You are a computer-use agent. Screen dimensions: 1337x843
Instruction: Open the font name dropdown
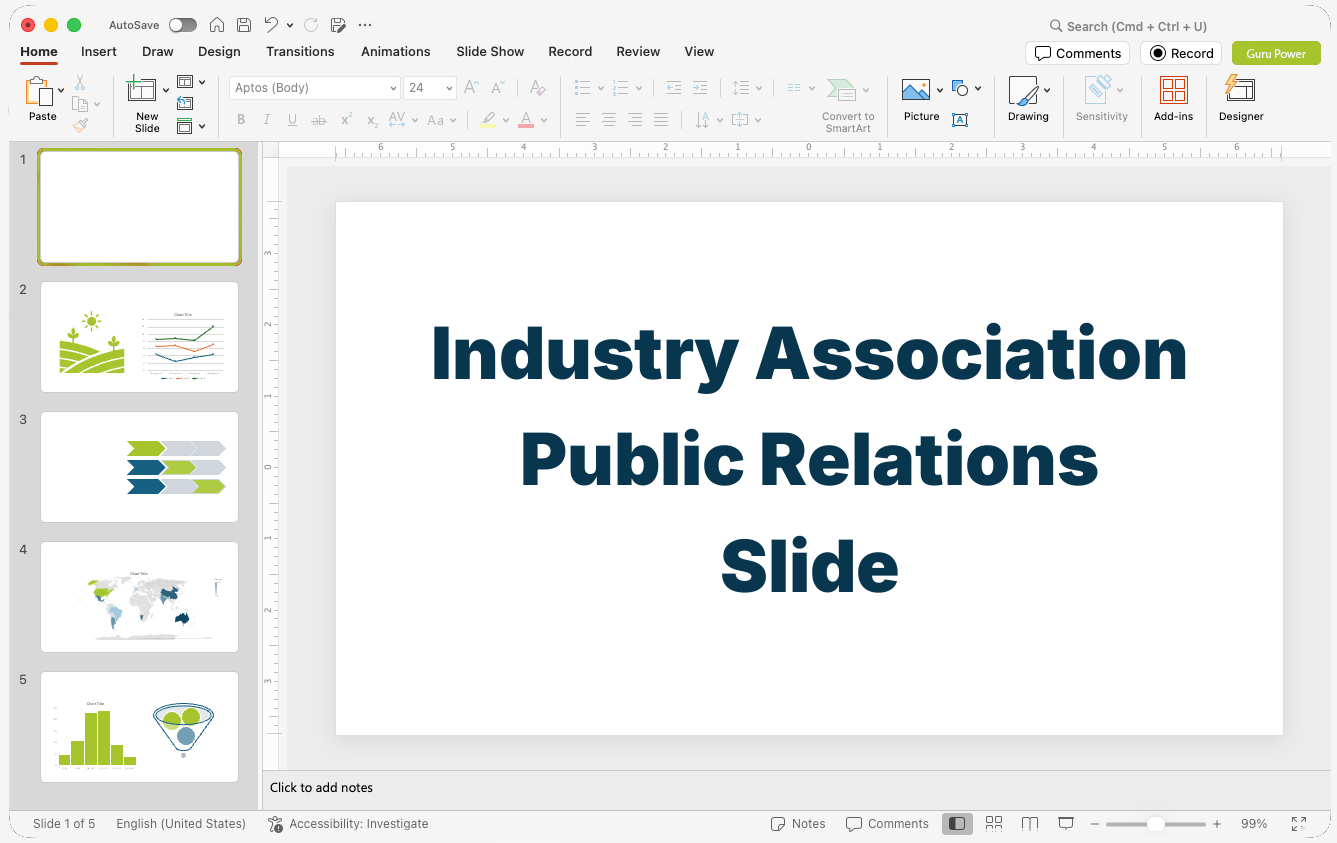[x=393, y=88]
